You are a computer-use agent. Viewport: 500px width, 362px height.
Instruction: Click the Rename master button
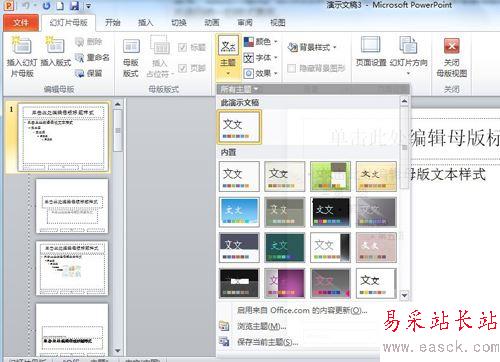tap(92, 57)
